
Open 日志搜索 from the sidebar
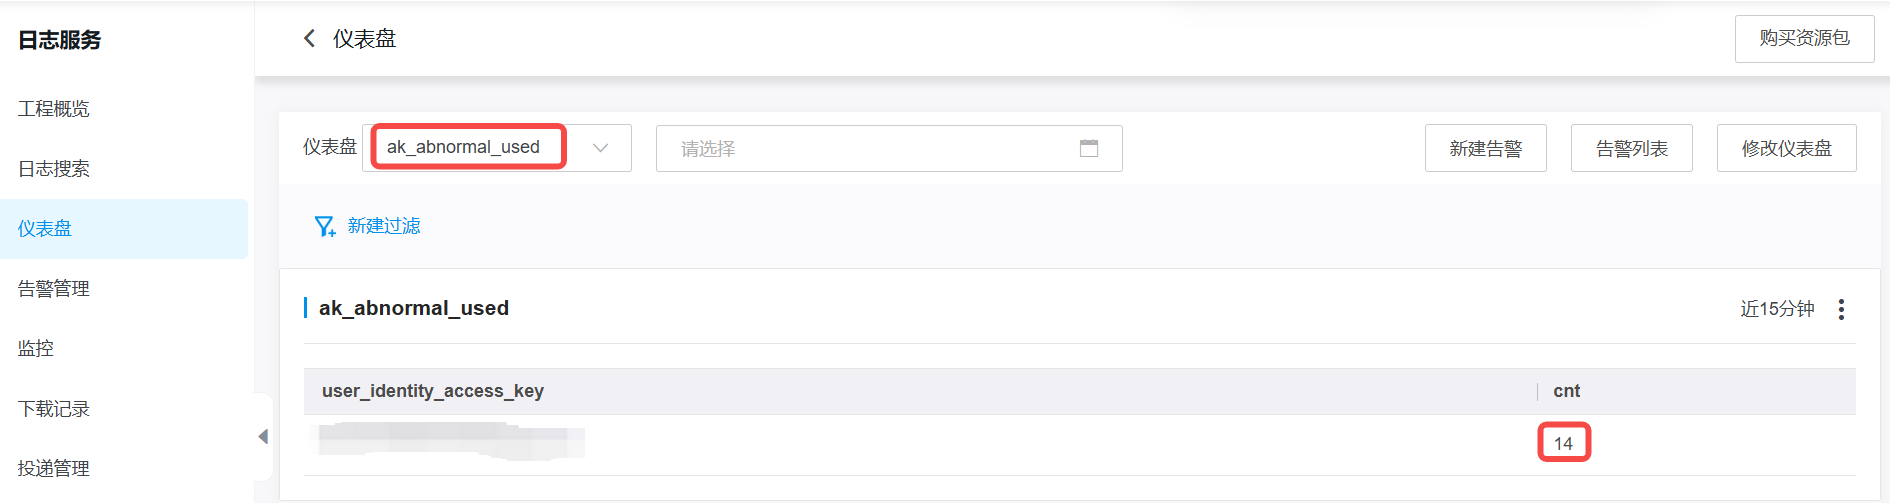[54, 169]
